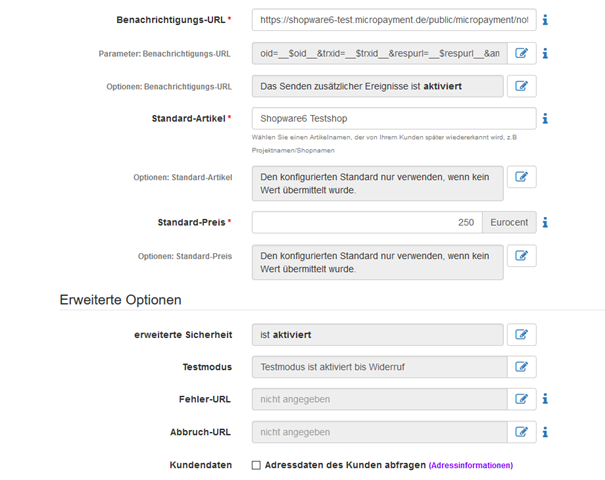
Task: Show info for Benachrichtigungs-URL
Action: 545,20
